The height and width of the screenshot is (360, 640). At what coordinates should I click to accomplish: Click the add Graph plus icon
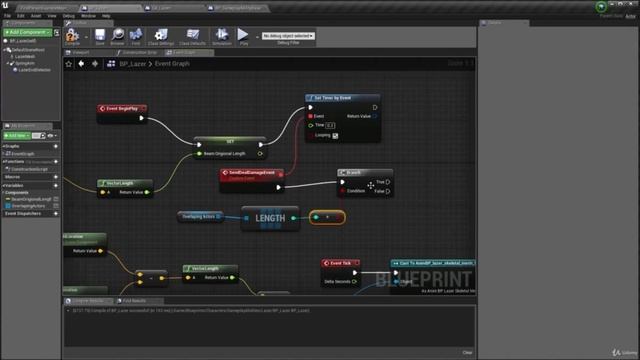[x=56, y=146]
